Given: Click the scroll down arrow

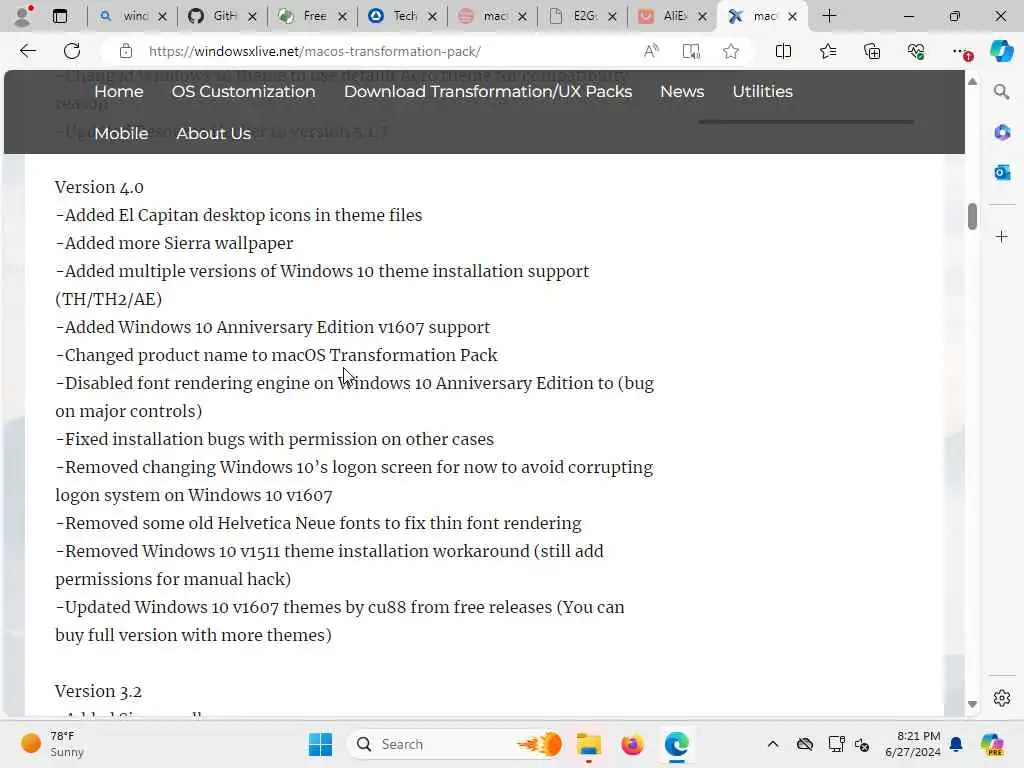Looking at the screenshot, I should [972, 704].
